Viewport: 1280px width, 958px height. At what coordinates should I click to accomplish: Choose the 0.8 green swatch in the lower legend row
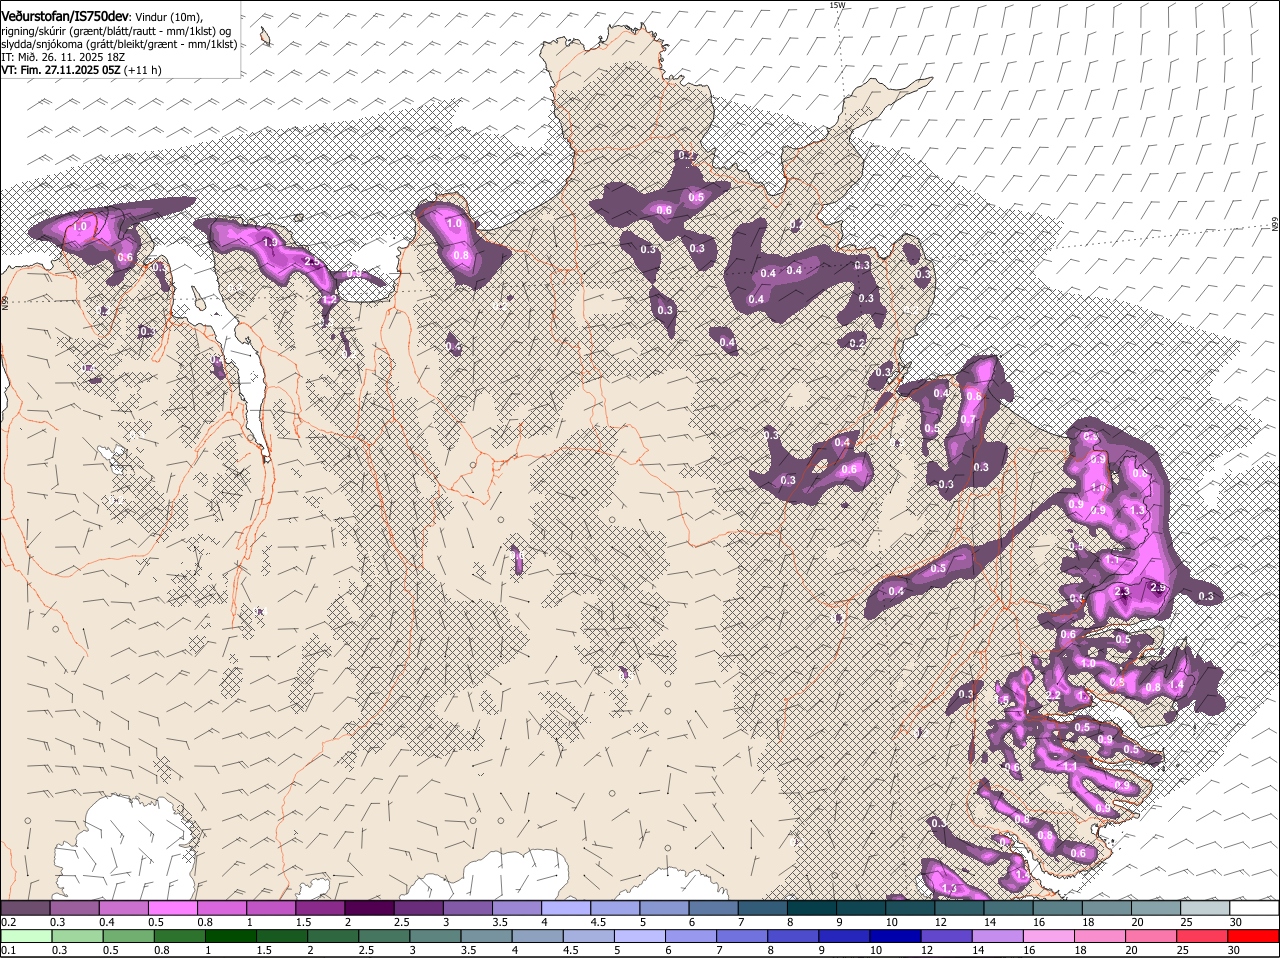click(179, 937)
